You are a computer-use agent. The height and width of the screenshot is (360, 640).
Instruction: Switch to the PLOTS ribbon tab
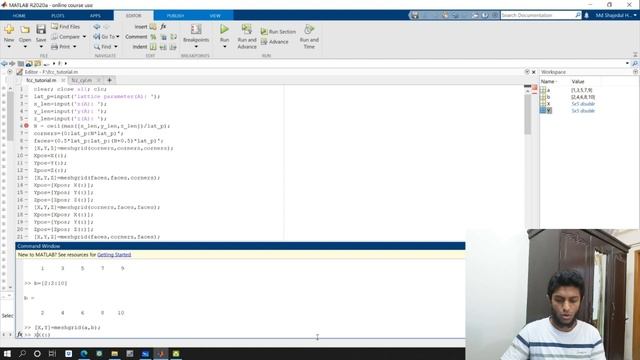pos(58,16)
